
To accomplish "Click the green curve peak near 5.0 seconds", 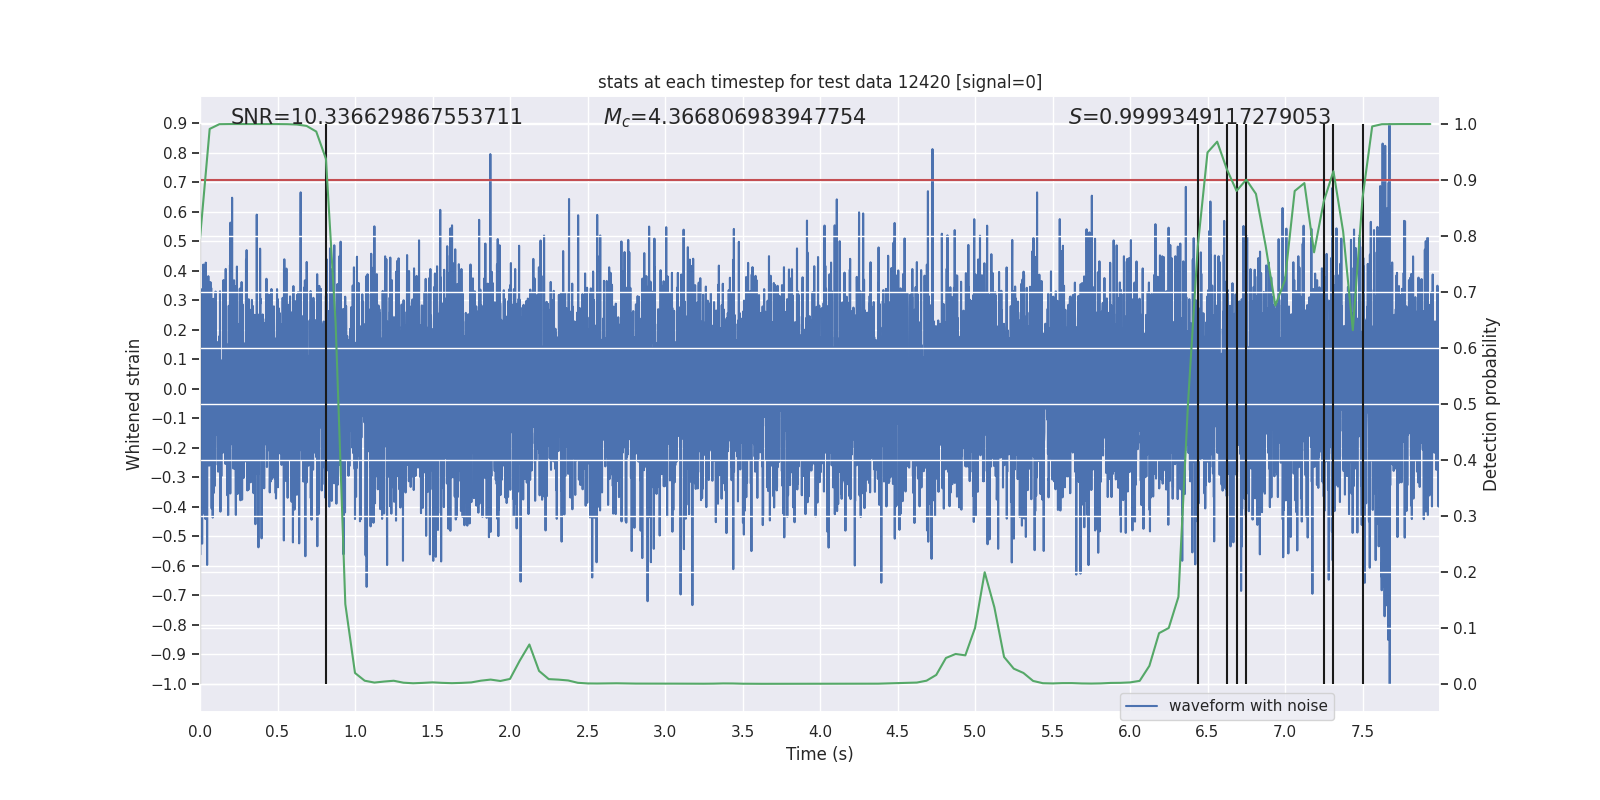I will click(x=984, y=573).
